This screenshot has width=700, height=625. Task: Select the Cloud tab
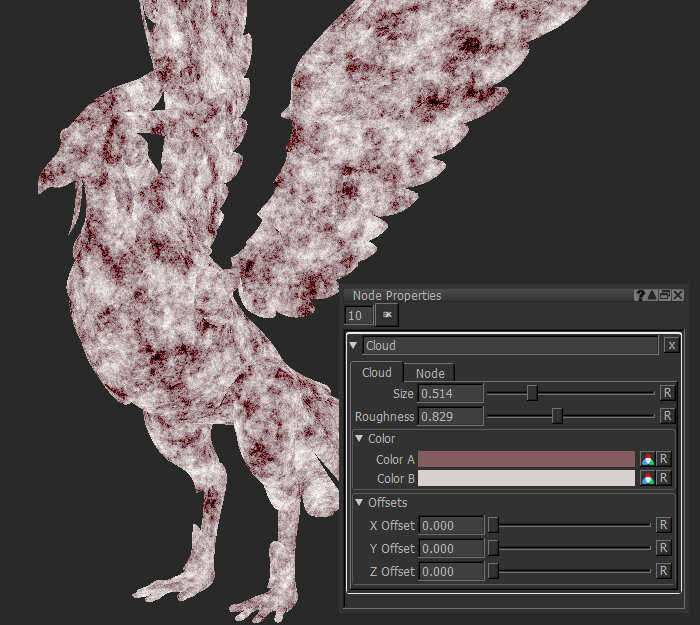click(377, 373)
